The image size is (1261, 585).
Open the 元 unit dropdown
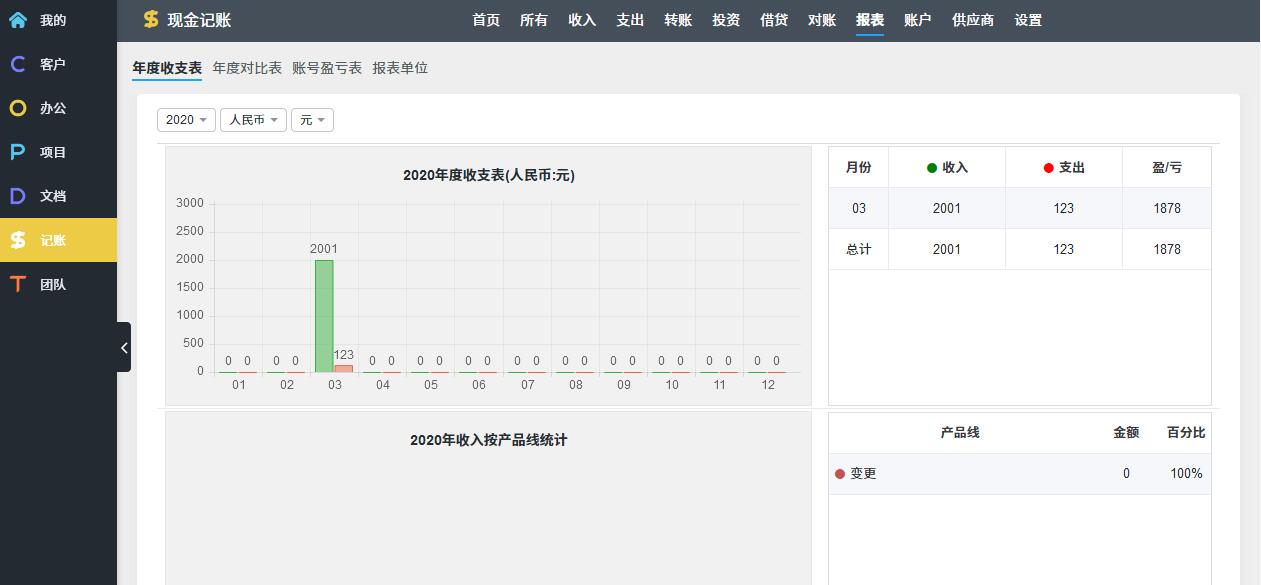click(x=312, y=120)
